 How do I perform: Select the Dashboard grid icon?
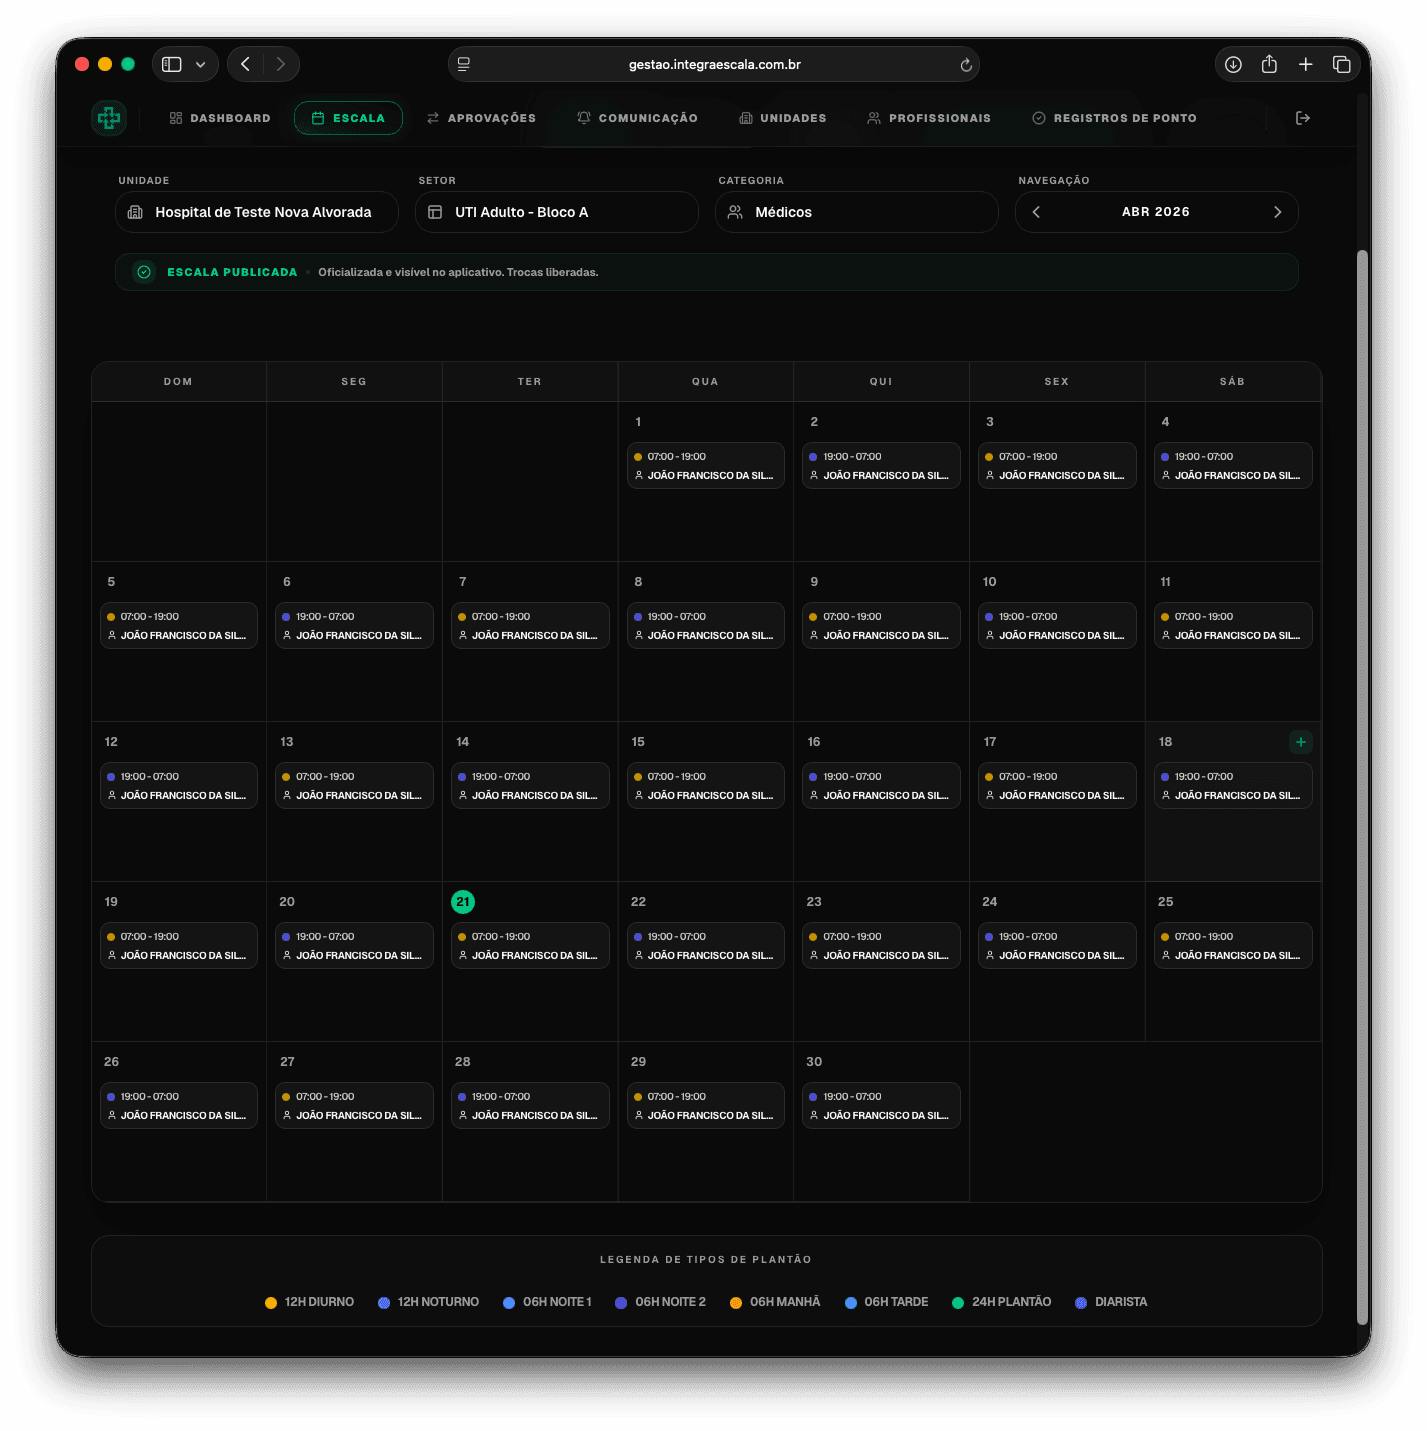click(x=175, y=117)
